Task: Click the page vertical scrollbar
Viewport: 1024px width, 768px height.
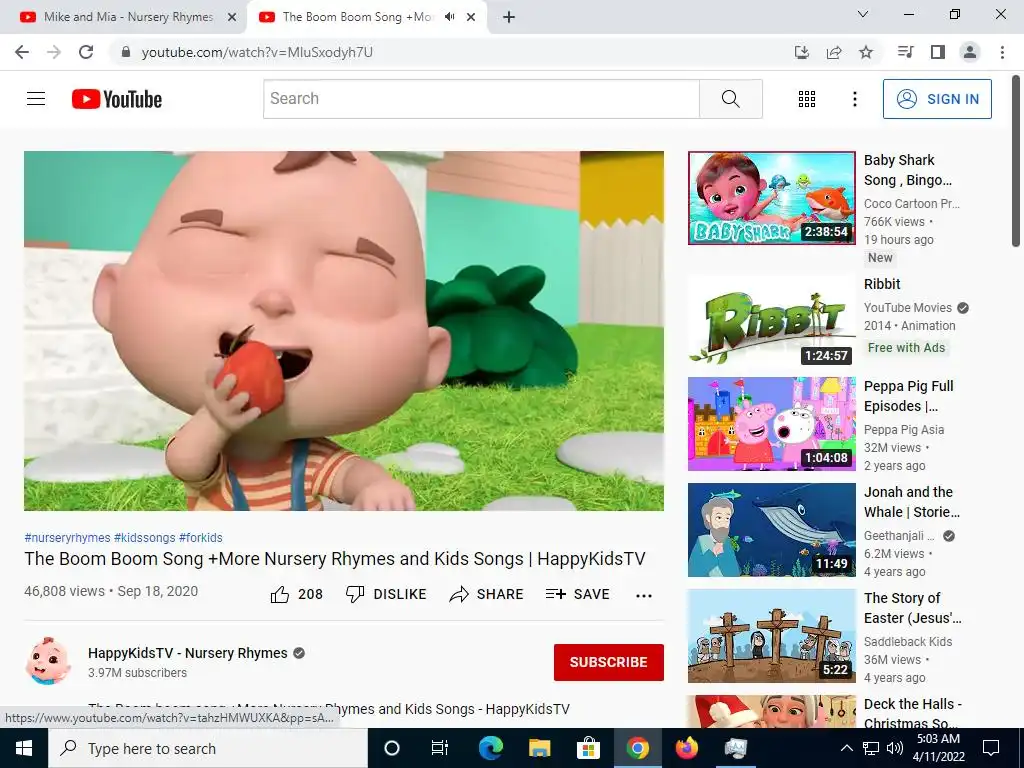Action: pyautogui.click(x=1016, y=161)
